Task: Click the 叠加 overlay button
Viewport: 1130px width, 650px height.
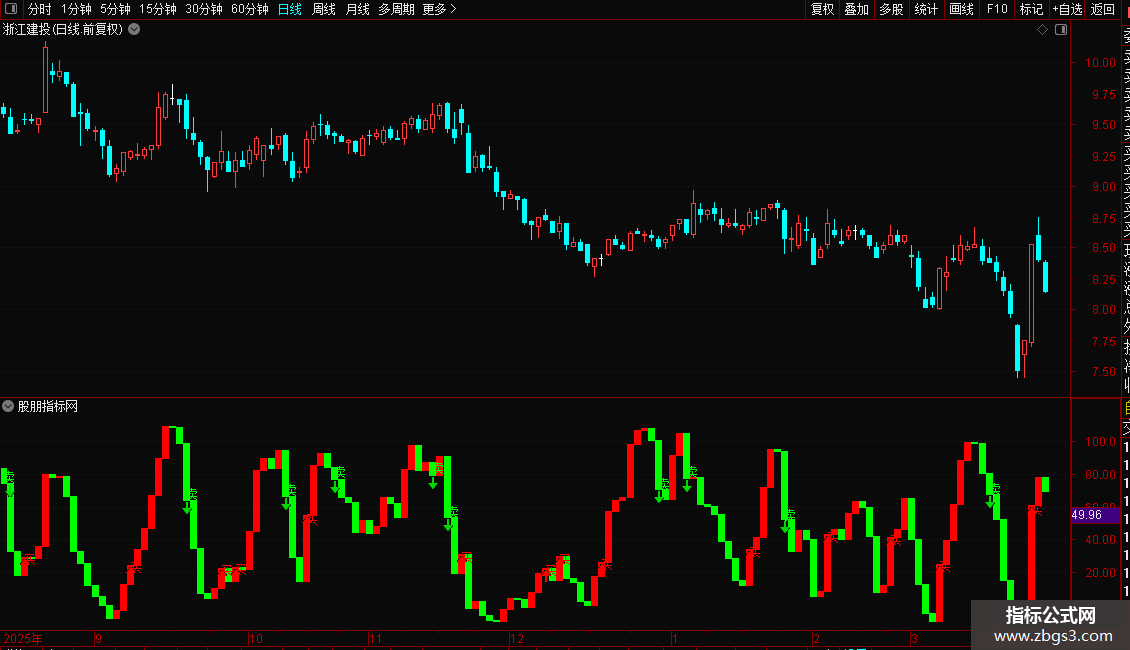Action: point(857,9)
